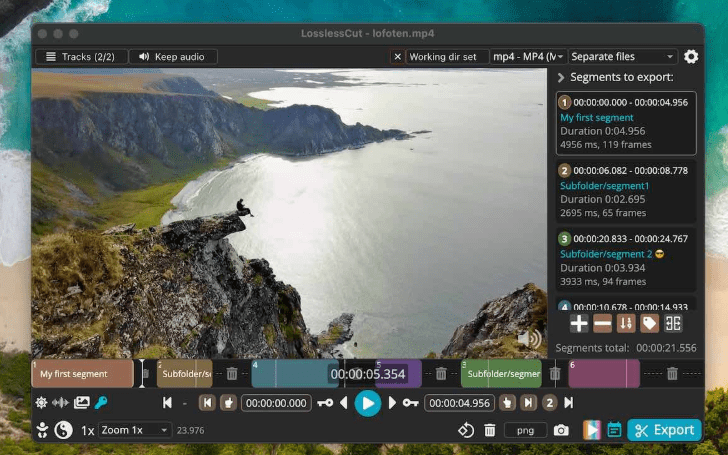Click the rotation preview icon
This screenshot has height=455, width=728.
[x=466, y=430]
